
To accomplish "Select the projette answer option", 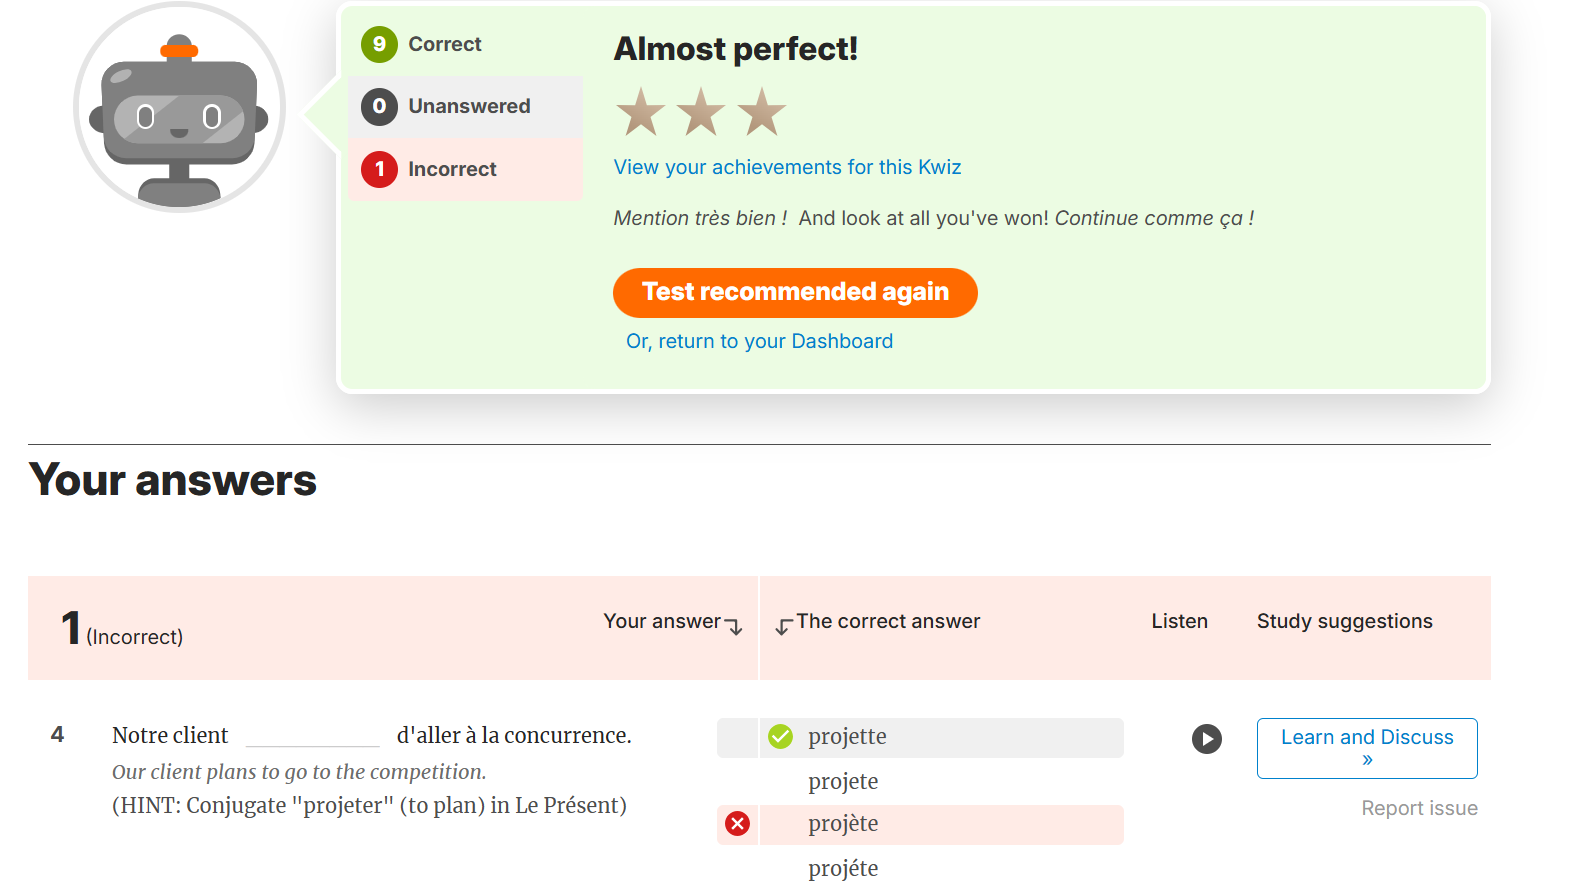I will pos(846,736).
